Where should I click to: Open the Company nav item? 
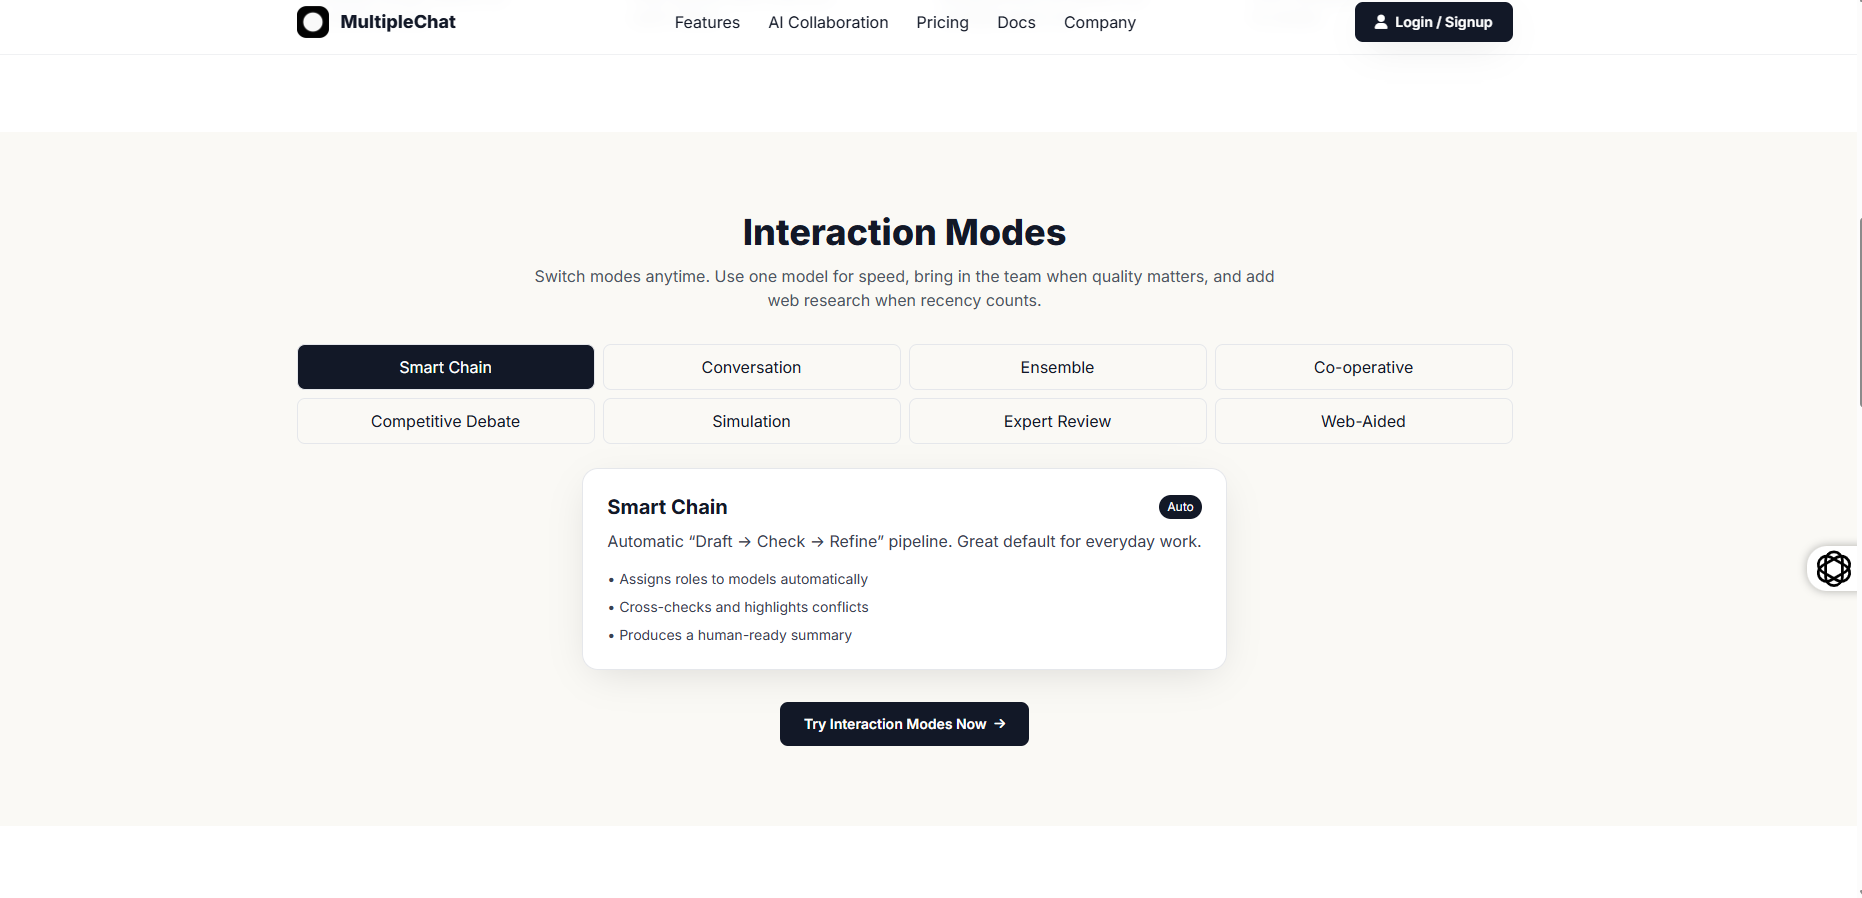1099,22
